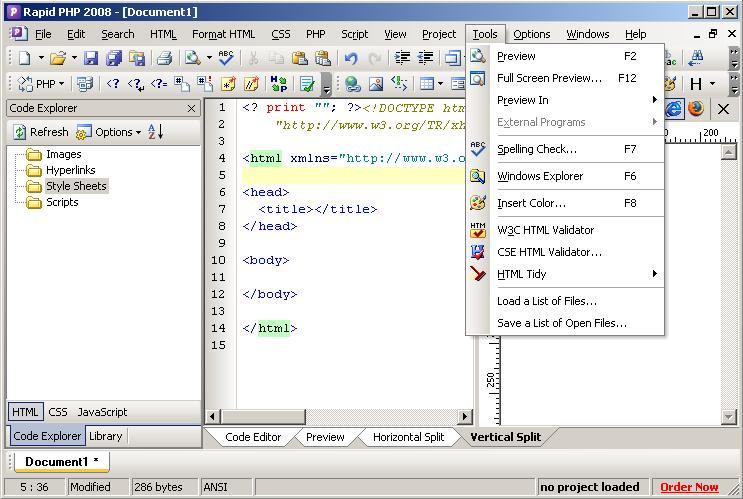Switch to the Horizontal Split tab
The height and width of the screenshot is (499, 743).
(x=408, y=437)
